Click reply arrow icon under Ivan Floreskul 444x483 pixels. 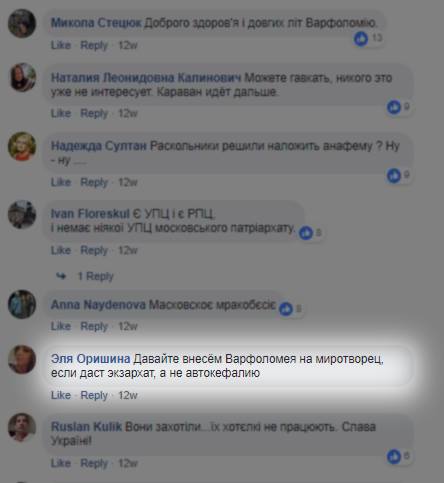tap(61, 276)
